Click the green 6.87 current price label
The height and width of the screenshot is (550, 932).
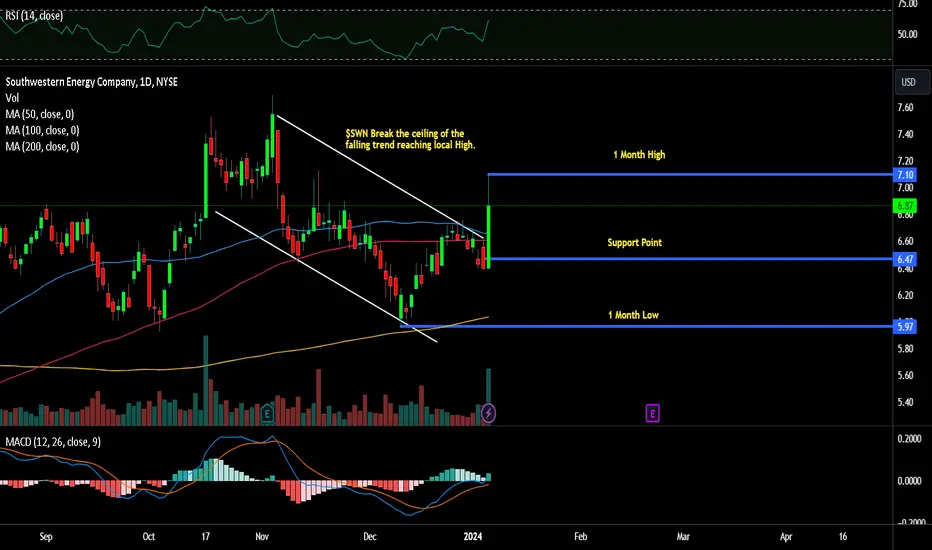[x=905, y=206]
